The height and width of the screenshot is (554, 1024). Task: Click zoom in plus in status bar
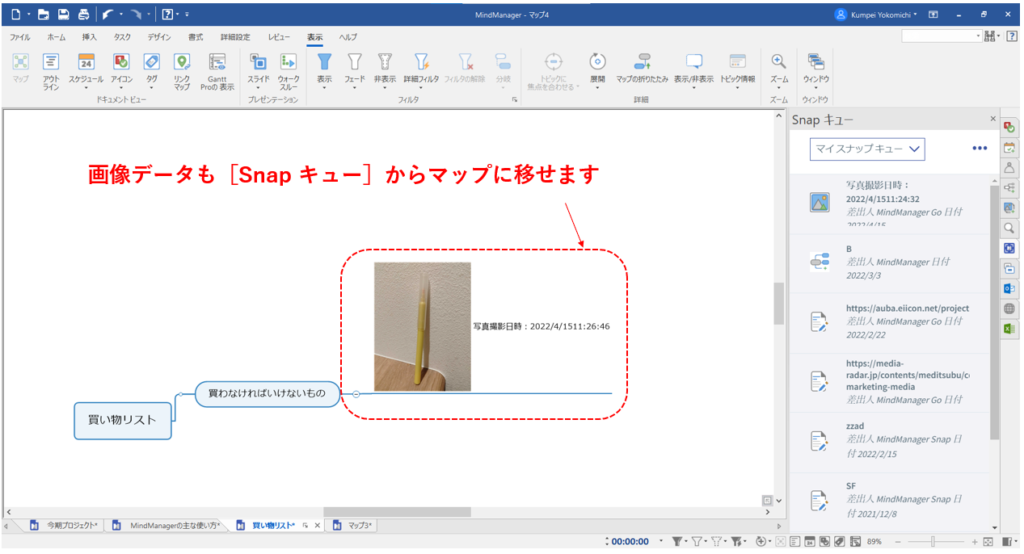click(974, 542)
